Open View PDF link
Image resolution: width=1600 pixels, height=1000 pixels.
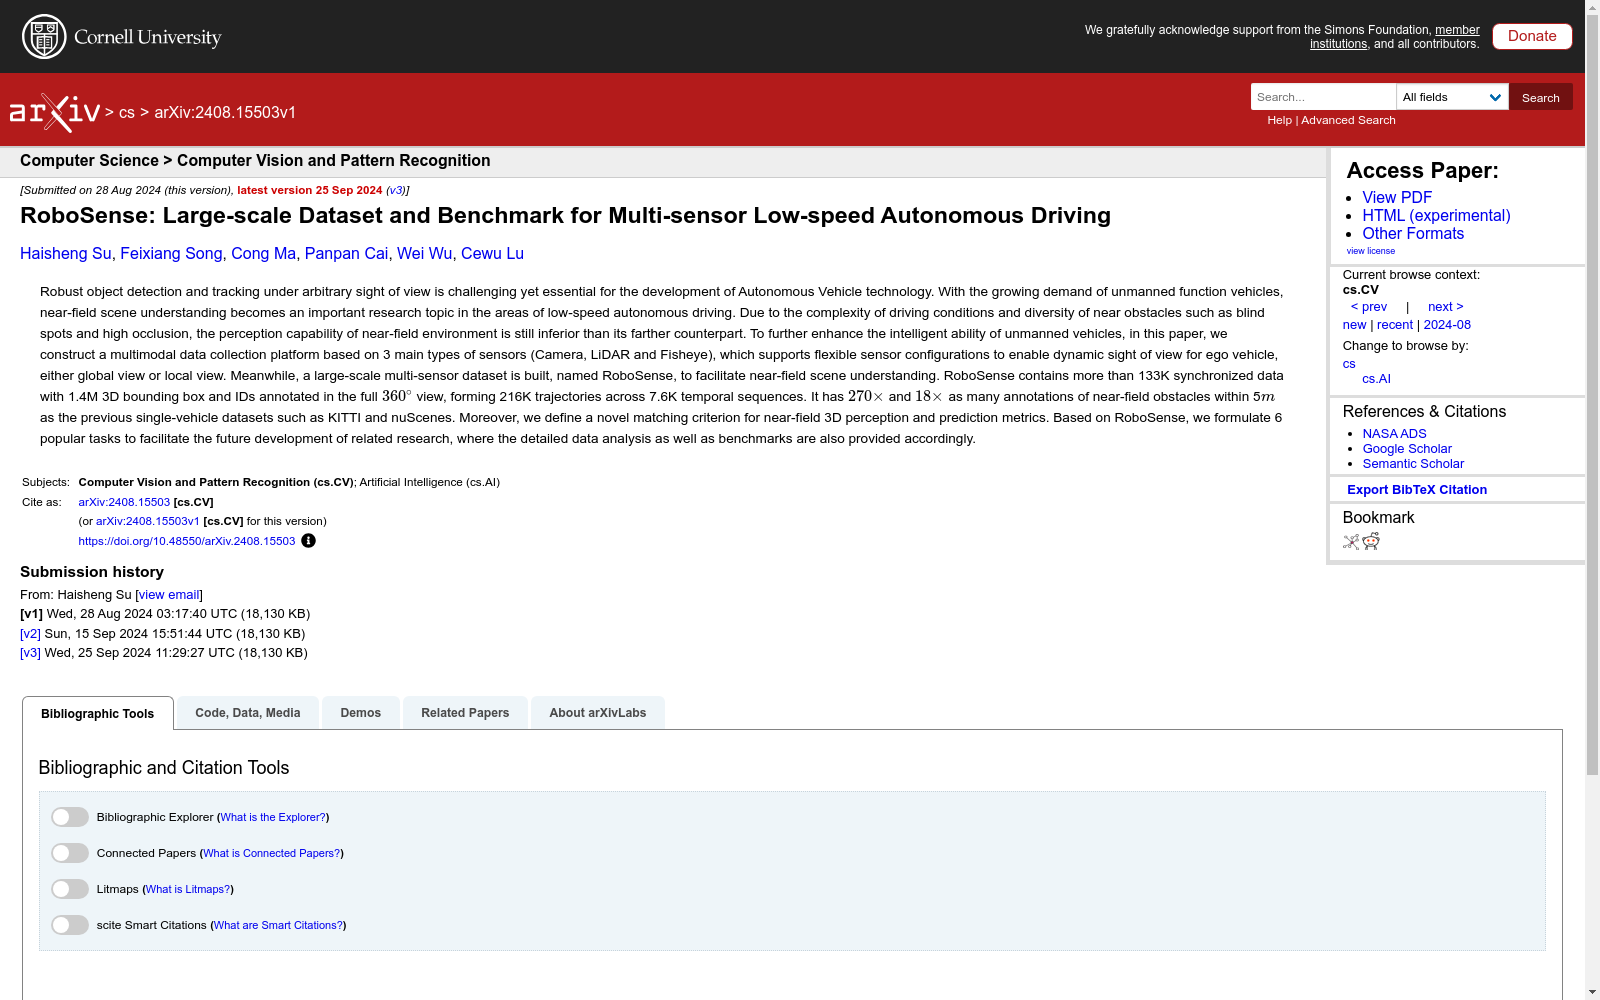coord(1397,198)
